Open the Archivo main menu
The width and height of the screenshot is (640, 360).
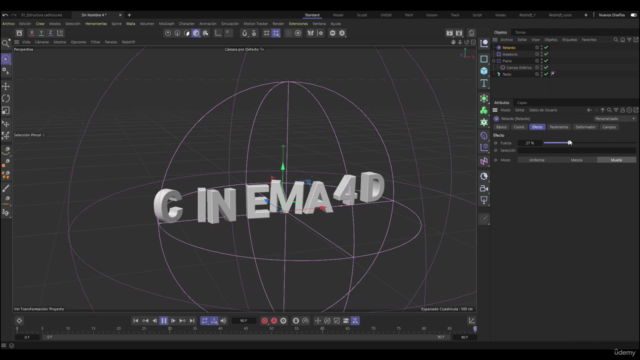[x=8, y=24]
